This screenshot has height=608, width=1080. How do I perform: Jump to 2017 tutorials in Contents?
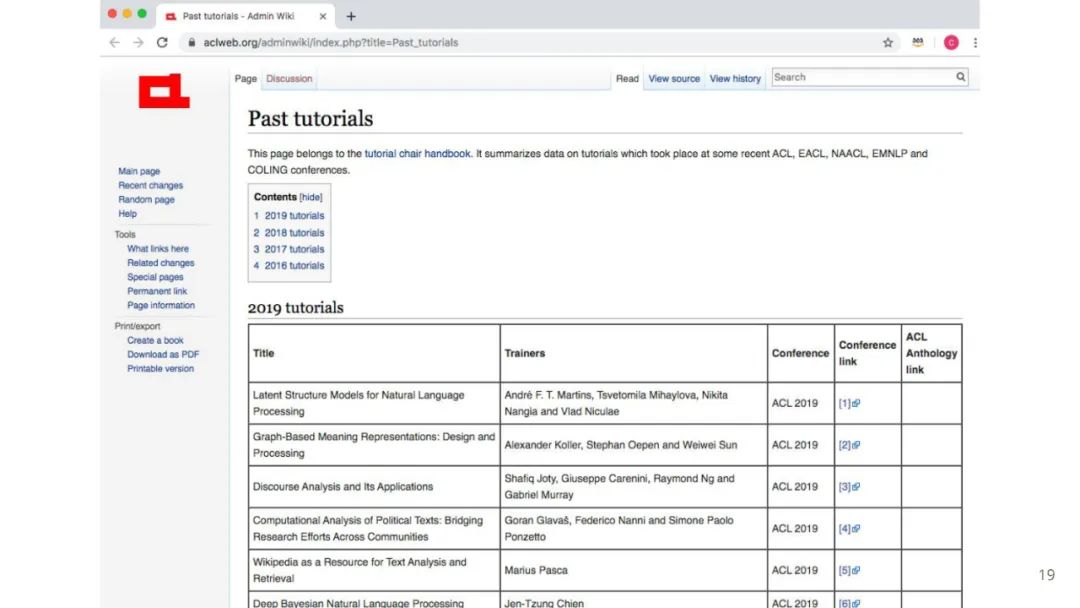[294, 249]
